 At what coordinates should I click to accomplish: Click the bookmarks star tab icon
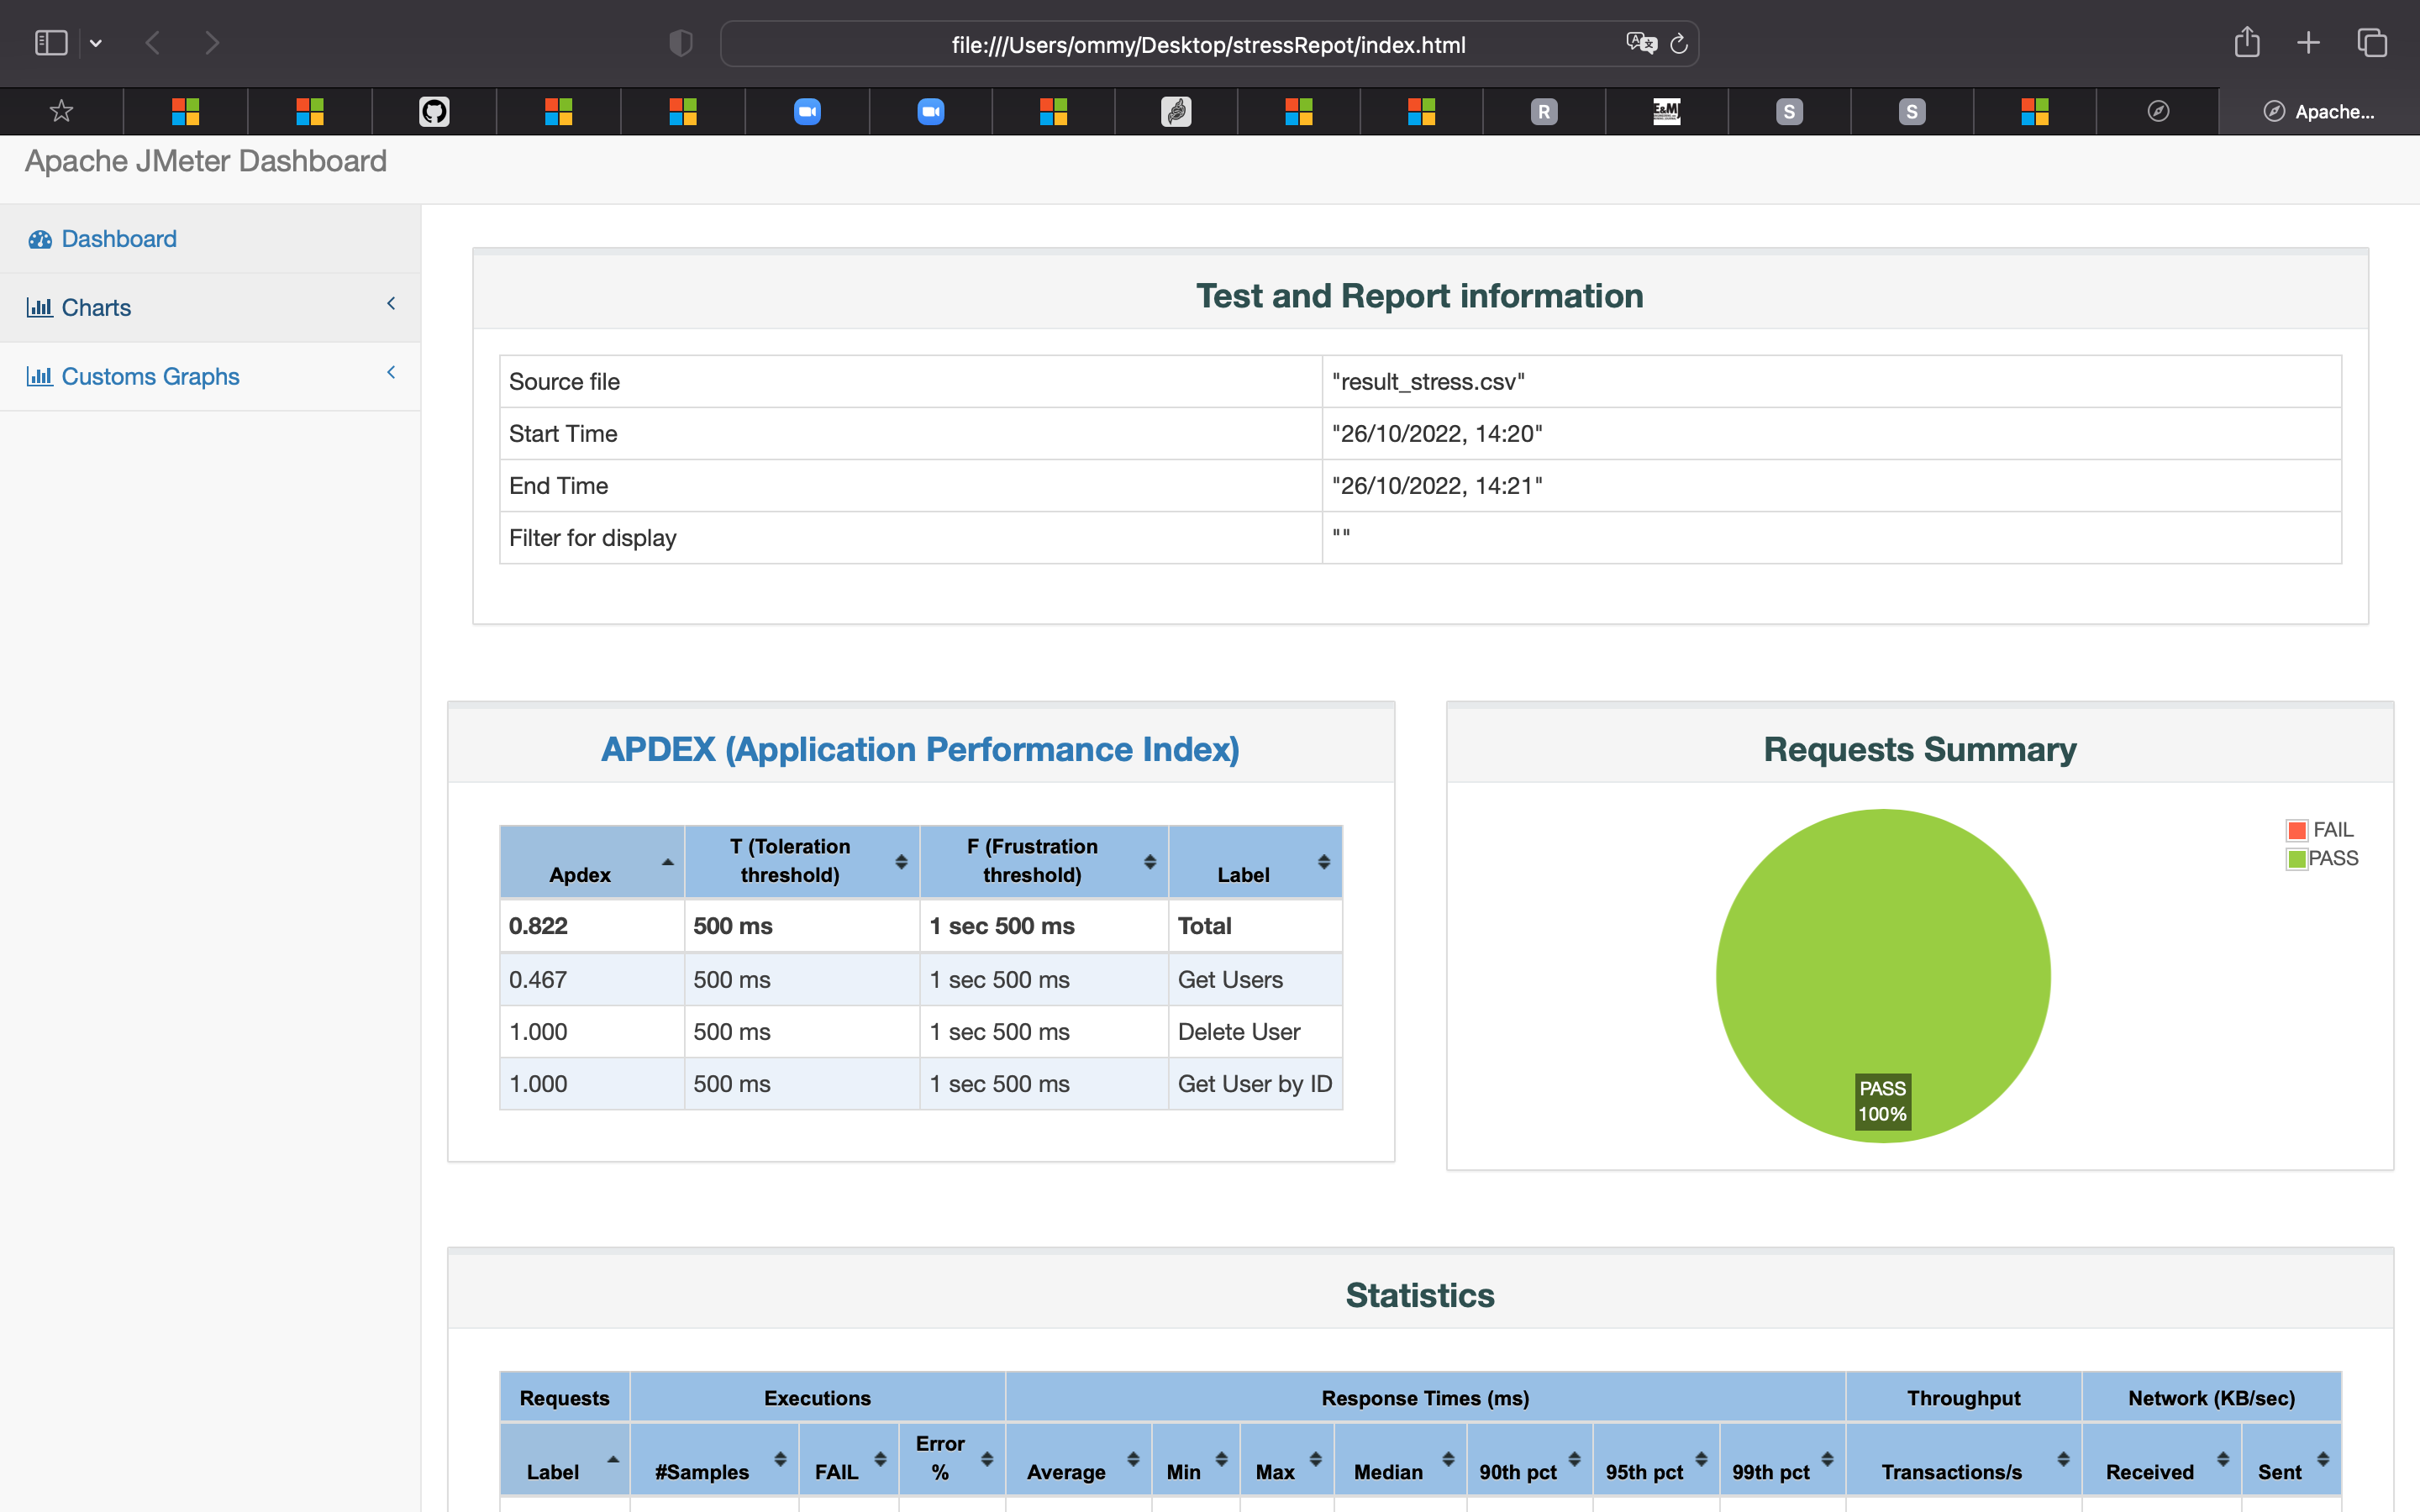click(x=61, y=111)
